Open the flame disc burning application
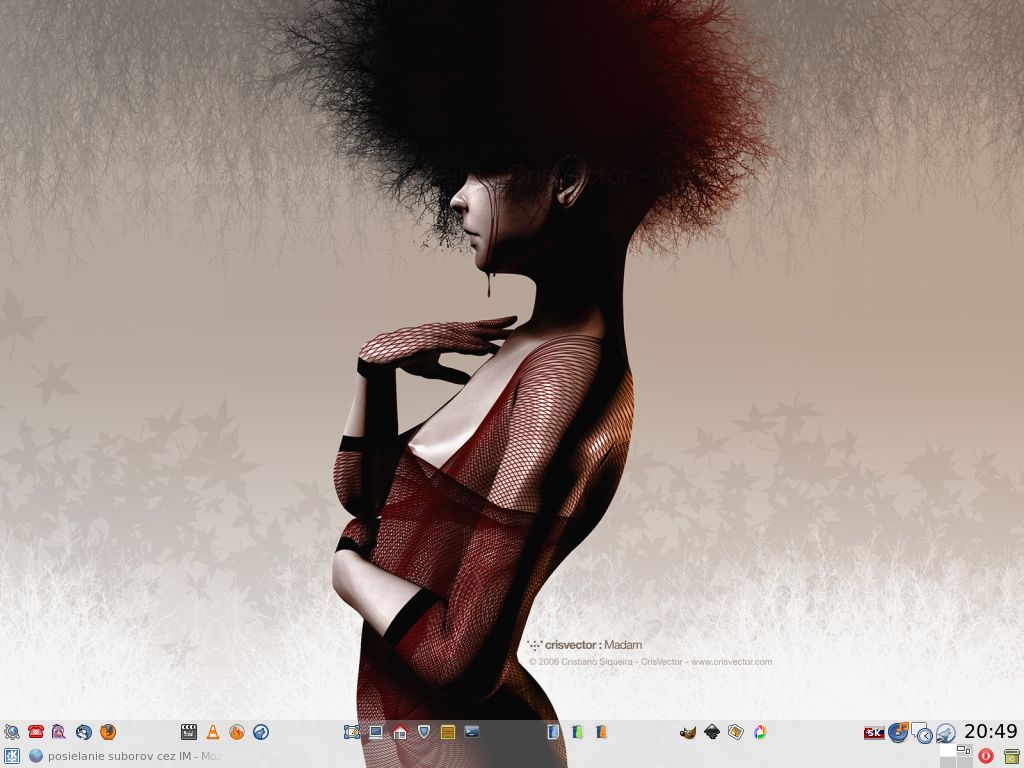This screenshot has height=768, width=1024. 237,732
